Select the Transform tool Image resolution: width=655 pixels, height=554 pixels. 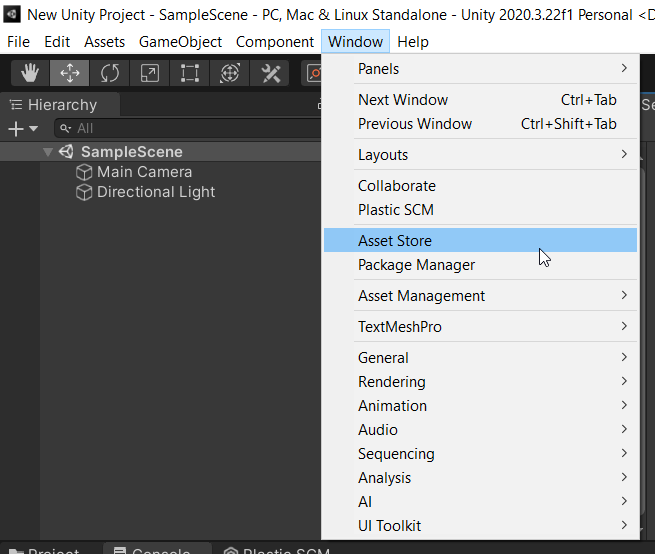click(x=230, y=73)
